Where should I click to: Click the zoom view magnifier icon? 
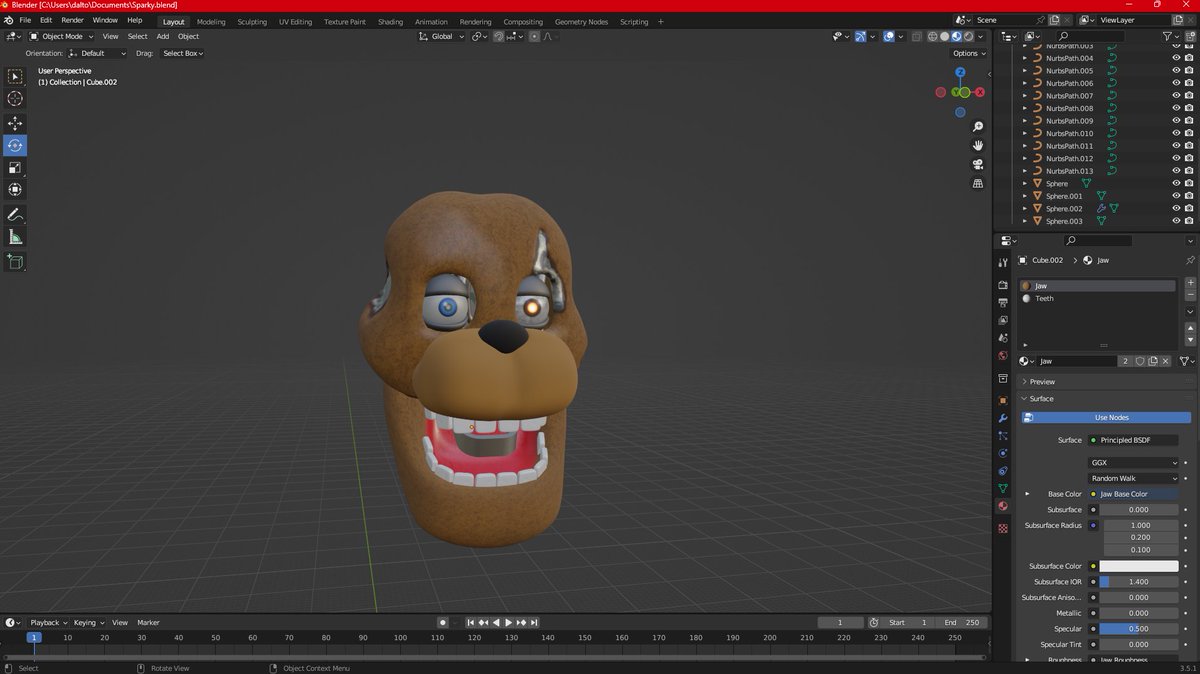tap(978, 127)
